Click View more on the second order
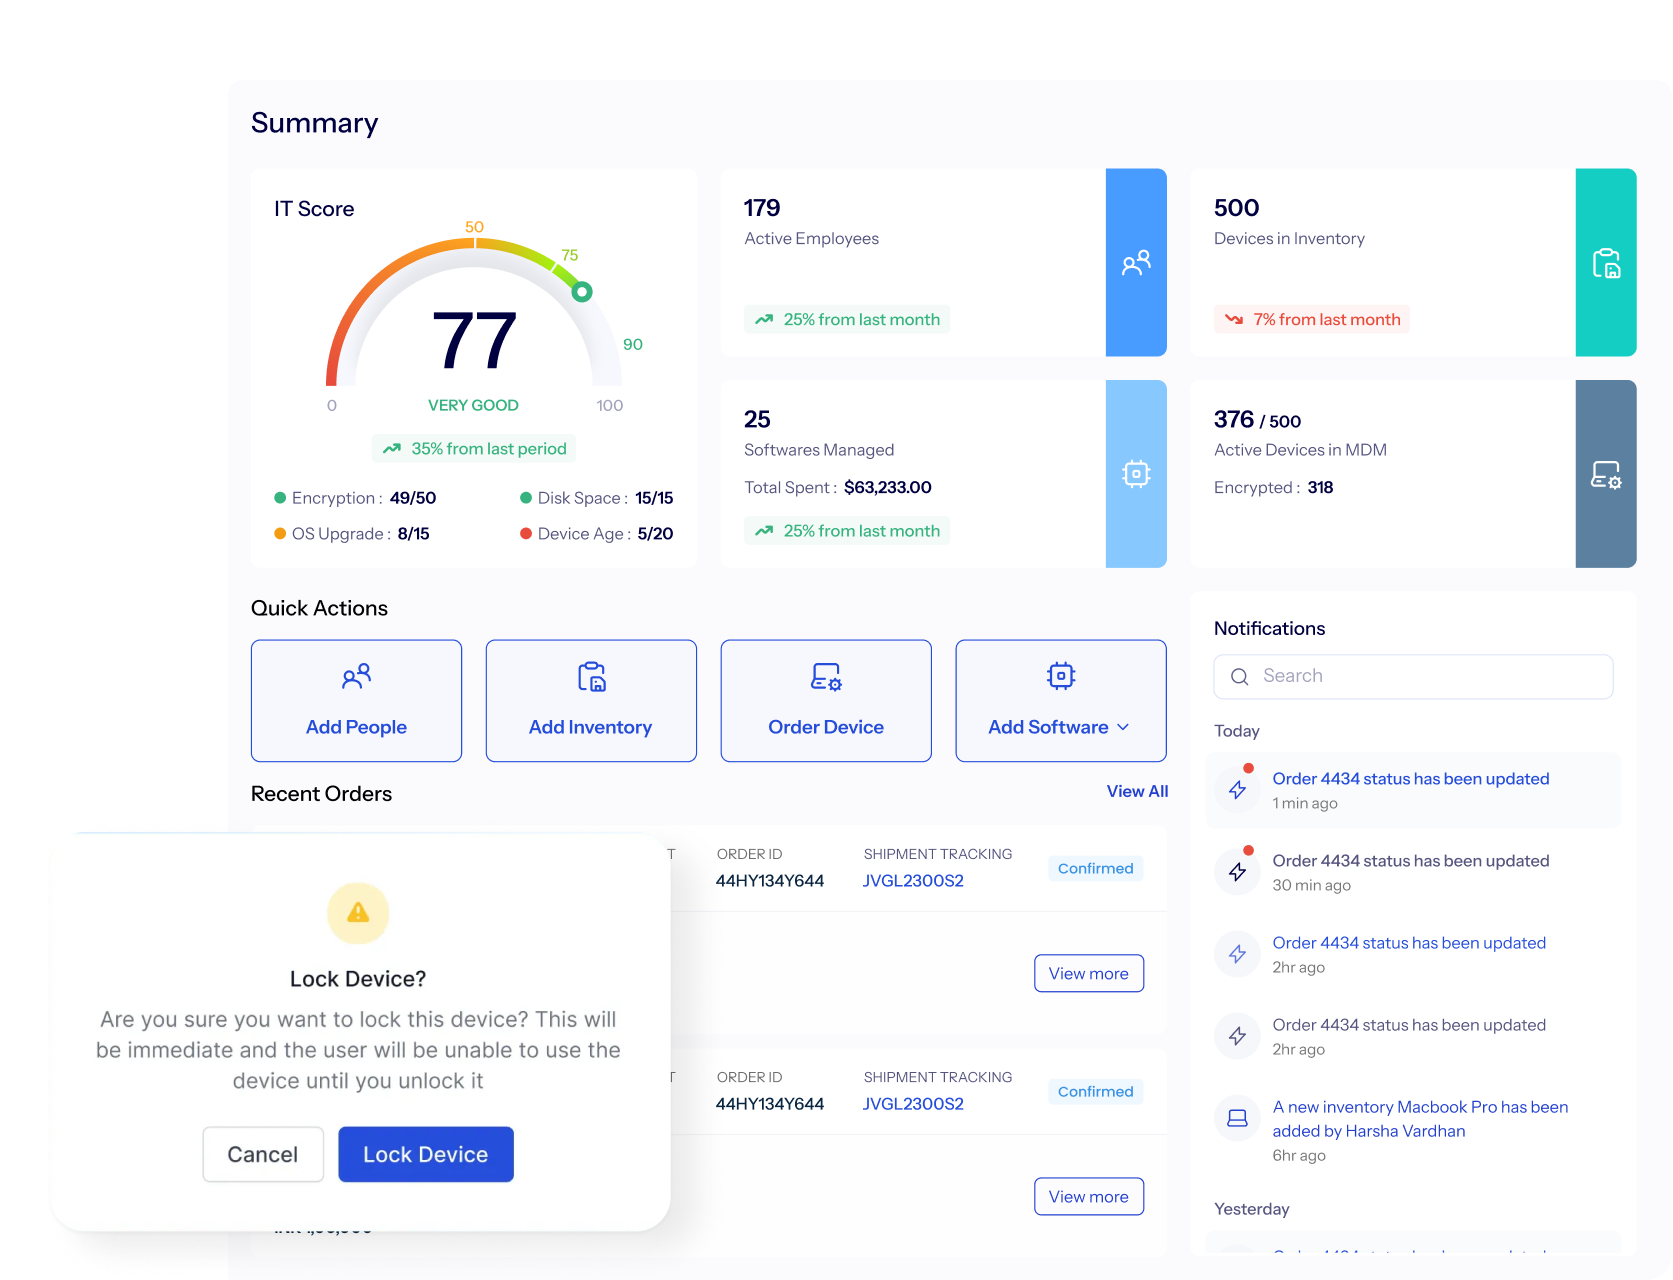 [1089, 1196]
